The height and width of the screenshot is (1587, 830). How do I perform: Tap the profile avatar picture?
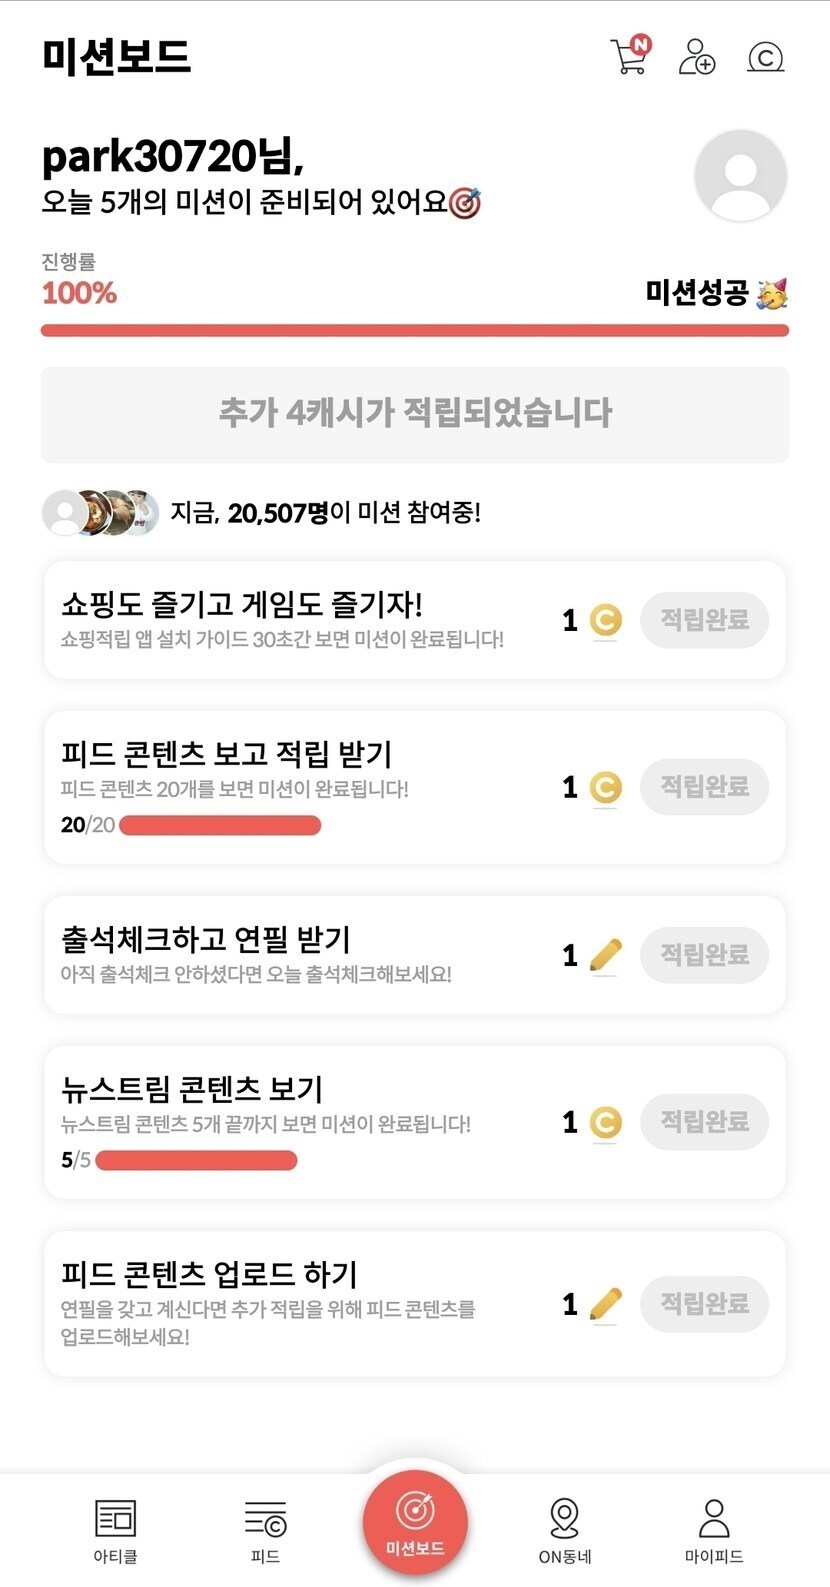740,176
